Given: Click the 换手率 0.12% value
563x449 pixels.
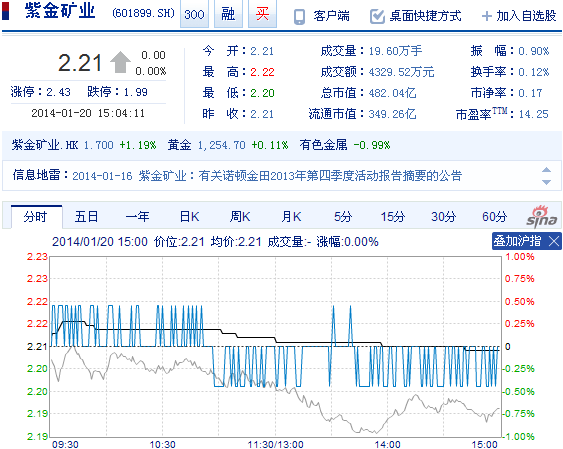Looking at the screenshot, I should click(x=534, y=72).
